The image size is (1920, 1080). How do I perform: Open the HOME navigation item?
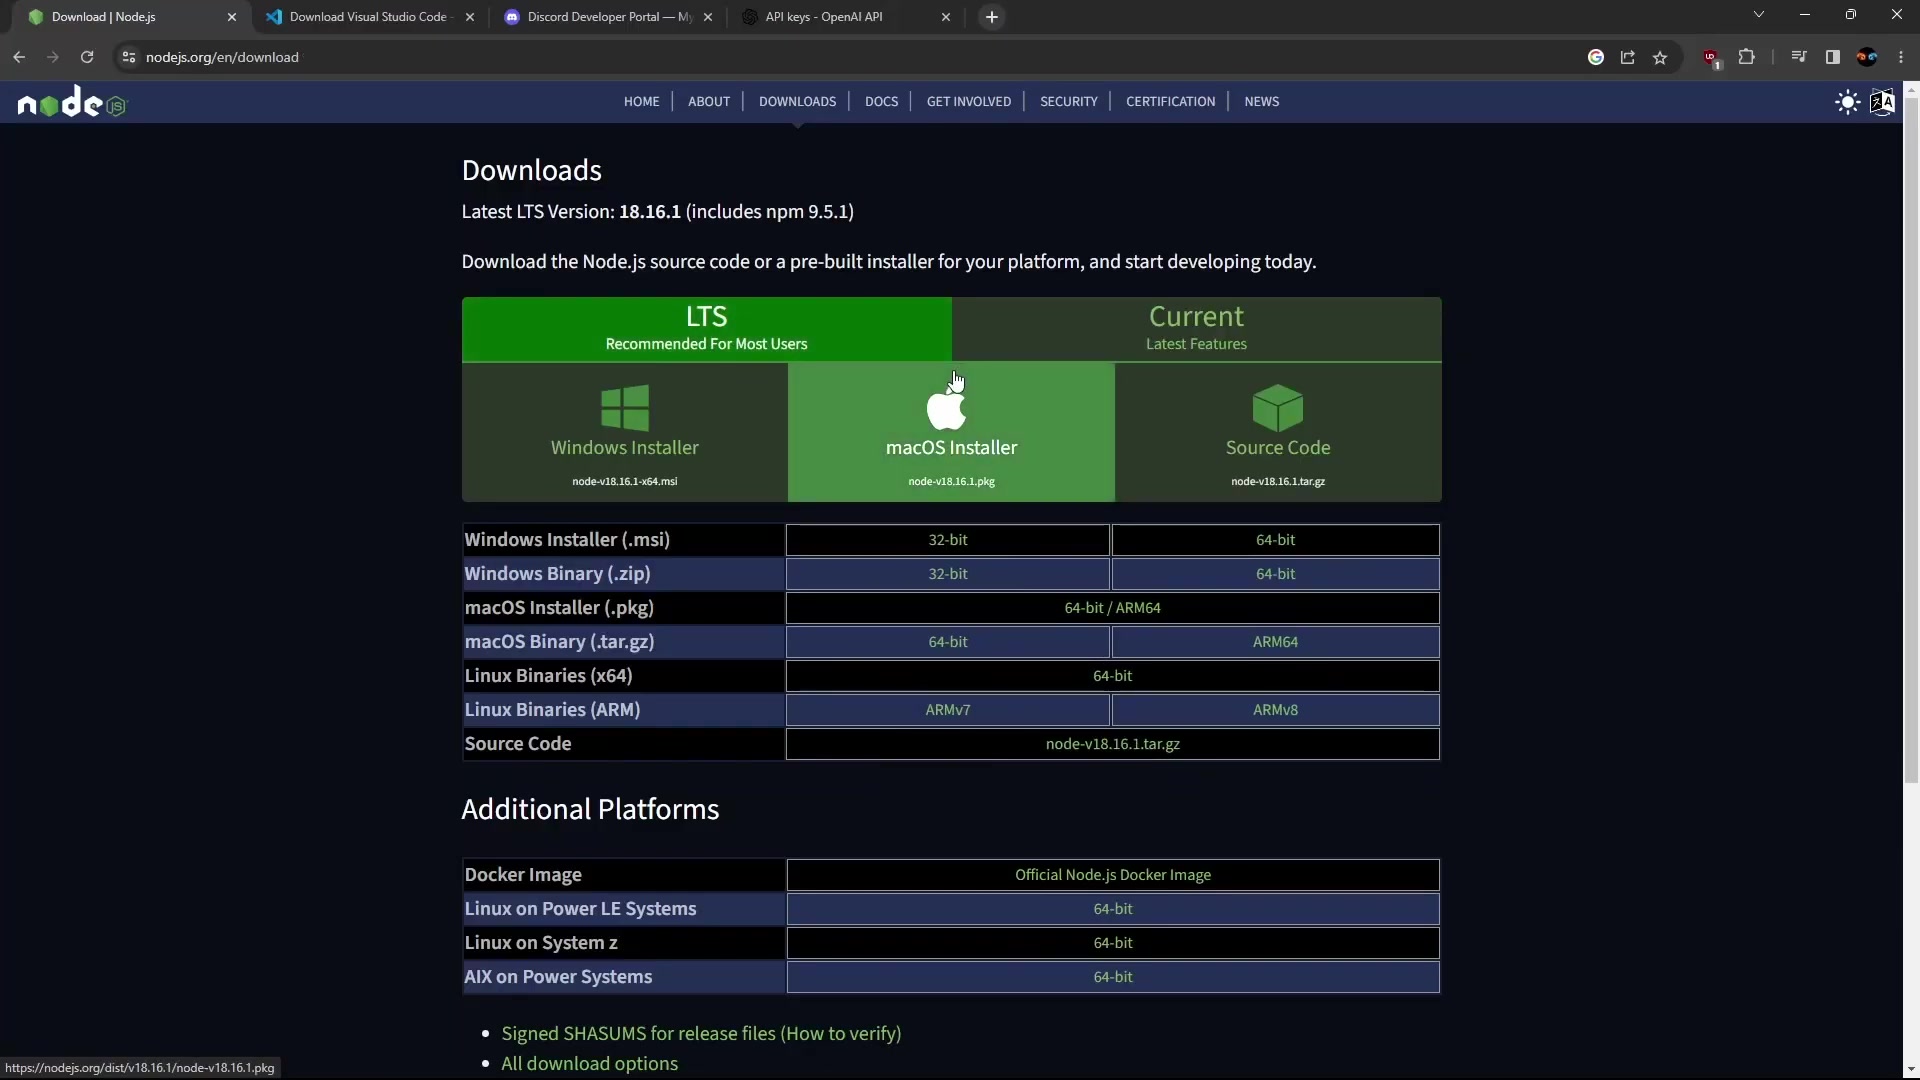pos(641,102)
